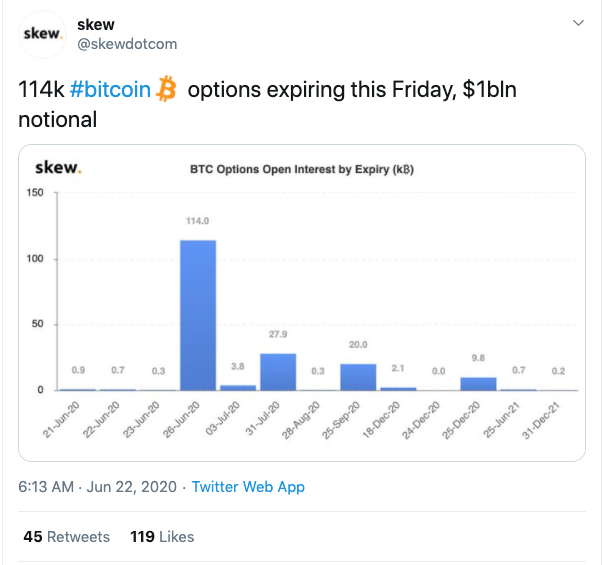The image size is (604, 565).
Task: Open the skew profile avatar
Action: (x=42, y=34)
